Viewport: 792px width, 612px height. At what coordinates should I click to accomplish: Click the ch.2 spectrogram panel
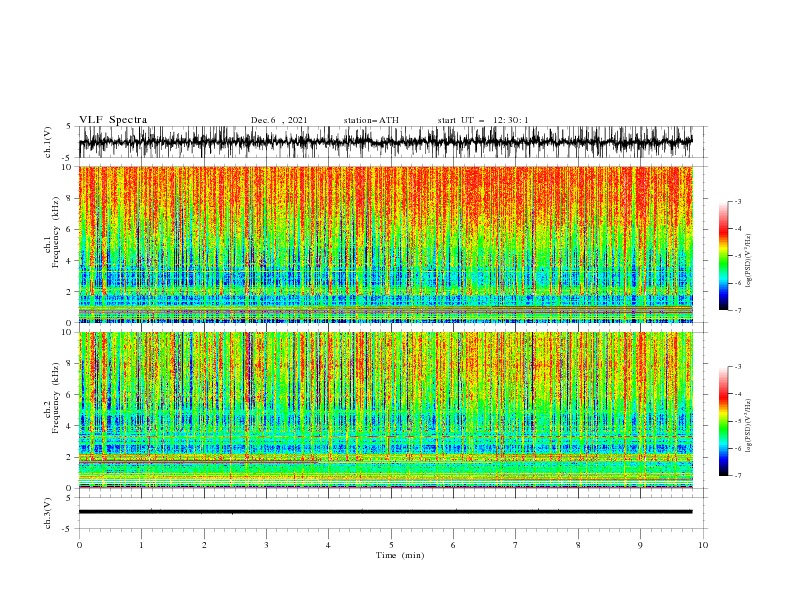(385, 410)
